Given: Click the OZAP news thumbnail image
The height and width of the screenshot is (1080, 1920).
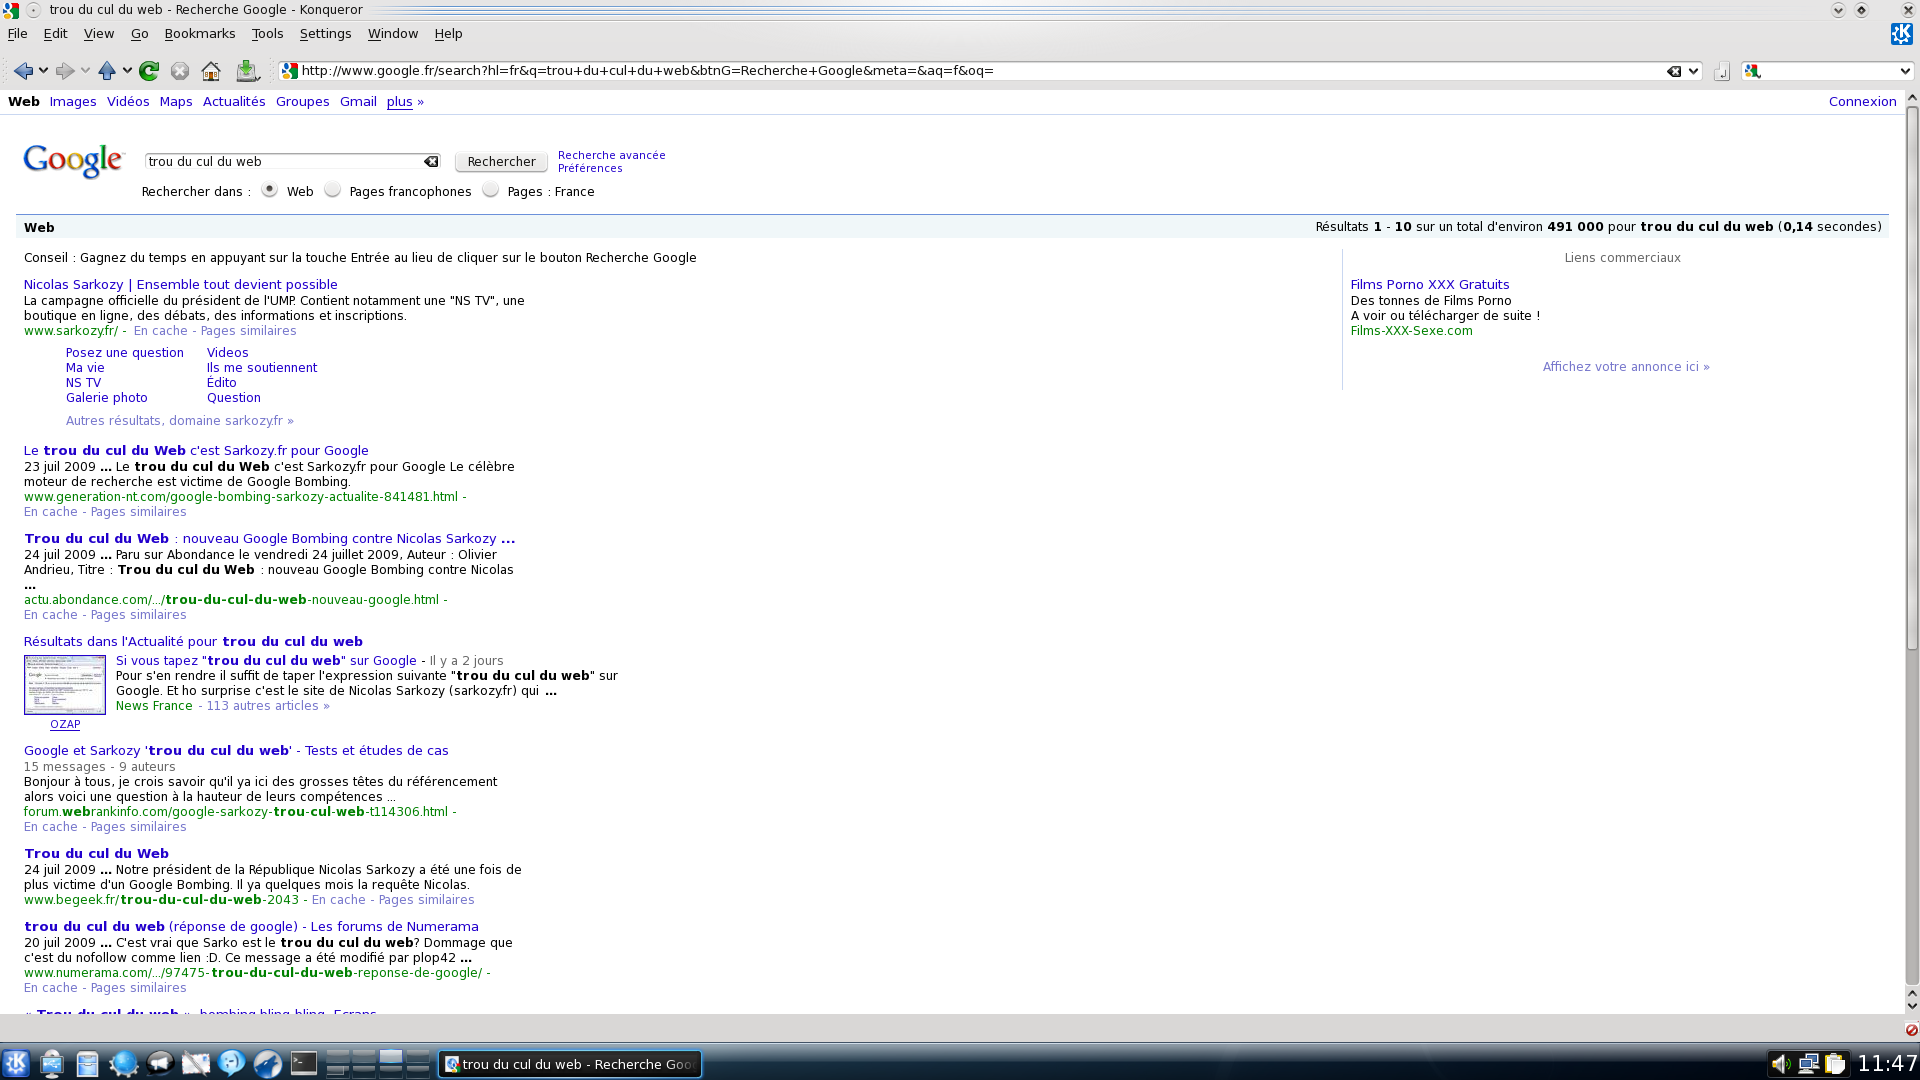Looking at the screenshot, I should coord(65,685).
